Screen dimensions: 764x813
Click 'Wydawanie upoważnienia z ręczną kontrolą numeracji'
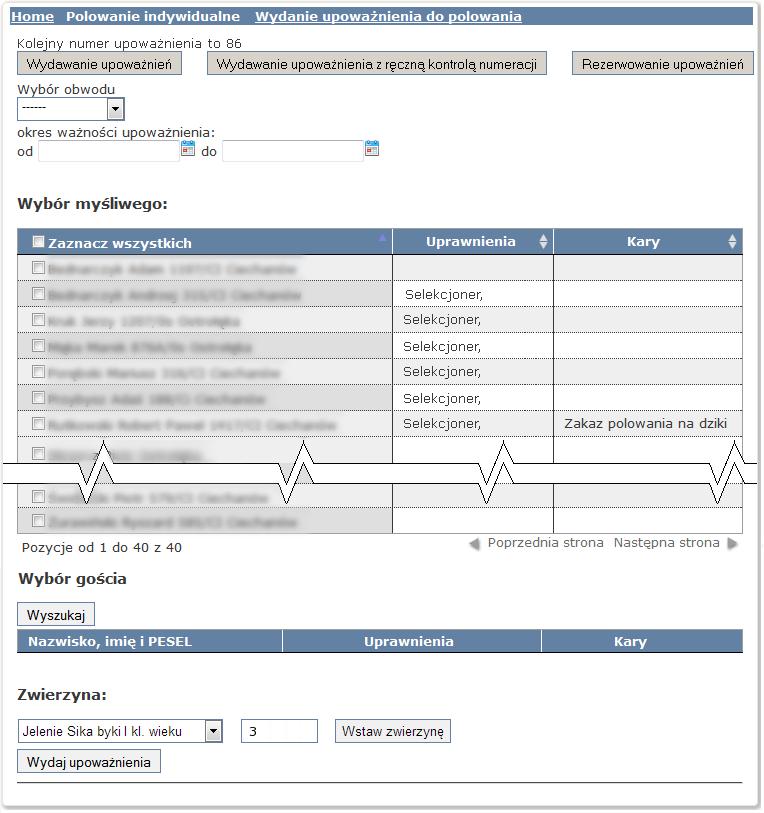[377, 64]
